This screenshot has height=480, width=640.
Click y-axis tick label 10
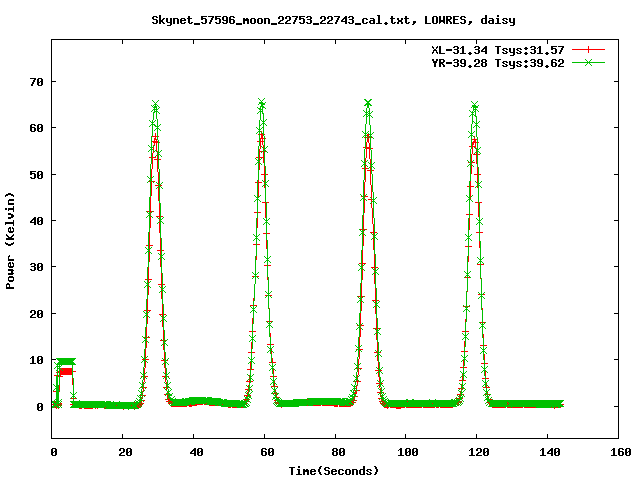click(36, 360)
